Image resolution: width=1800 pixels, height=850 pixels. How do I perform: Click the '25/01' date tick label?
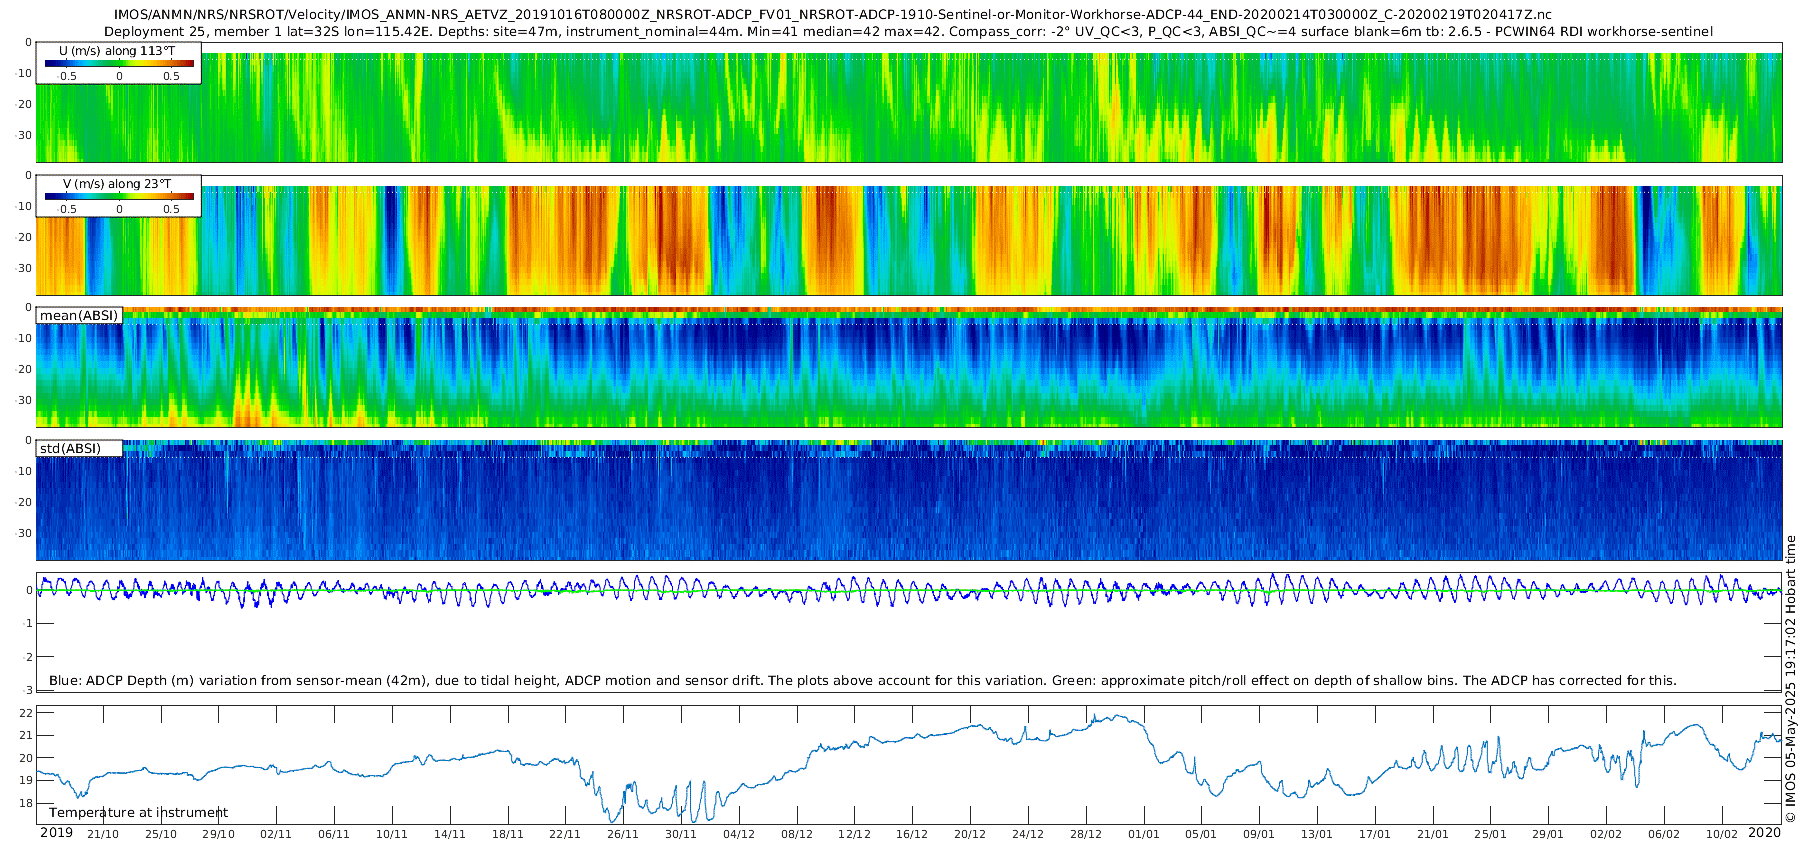1490,835
